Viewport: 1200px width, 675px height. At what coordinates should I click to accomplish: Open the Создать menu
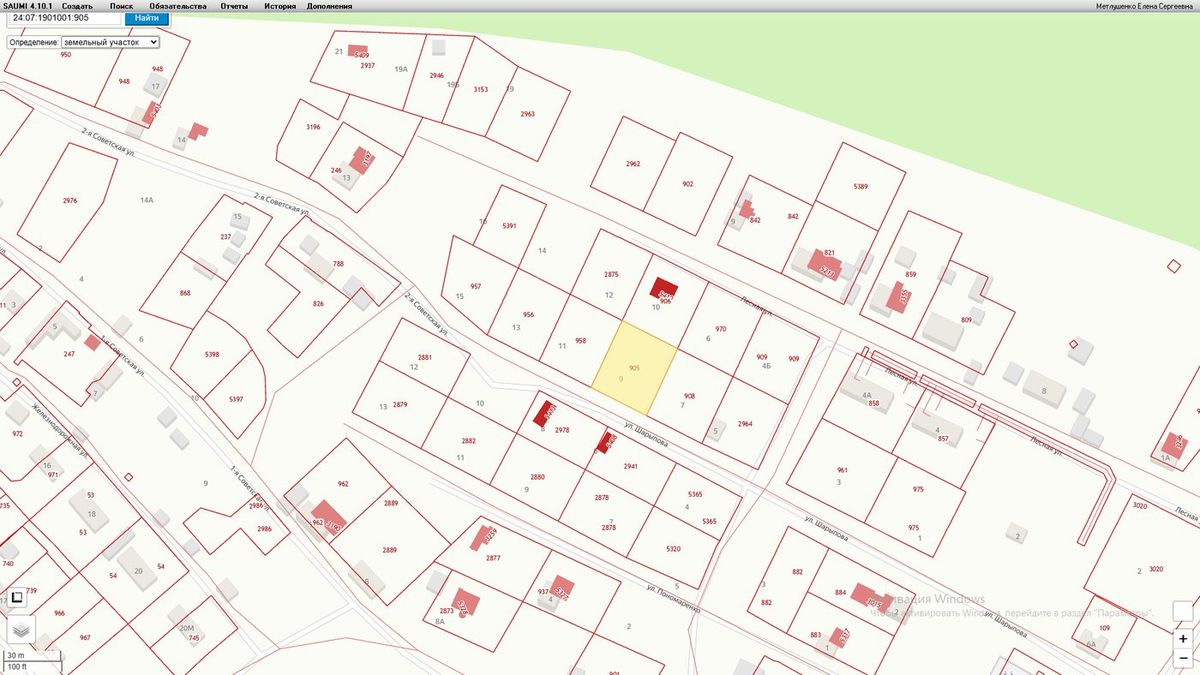pyautogui.click(x=77, y=6)
